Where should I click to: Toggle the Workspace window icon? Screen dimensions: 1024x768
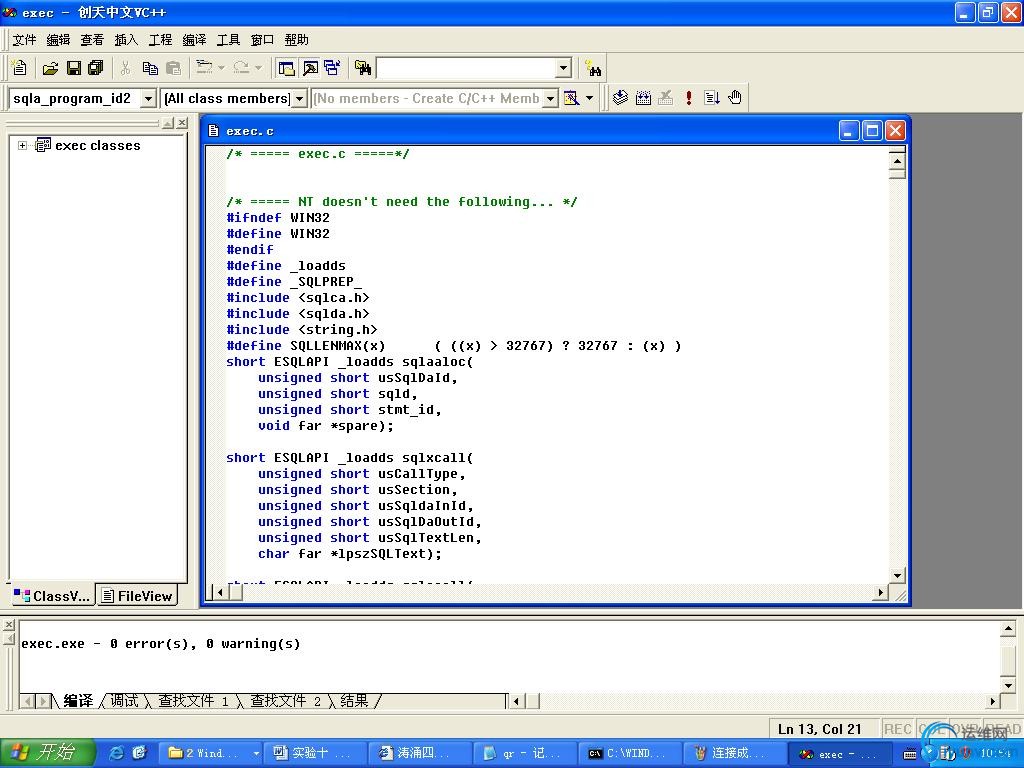[286, 67]
